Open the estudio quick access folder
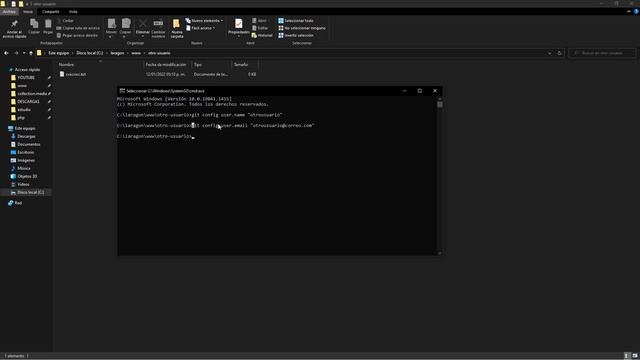640x360 pixels. [x=24, y=109]
